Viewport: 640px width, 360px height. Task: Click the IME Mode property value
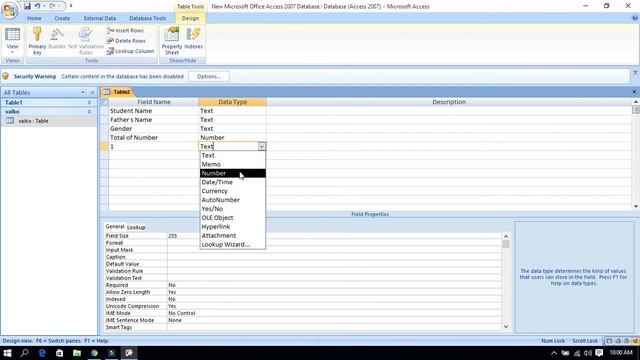tap(334, 313)
